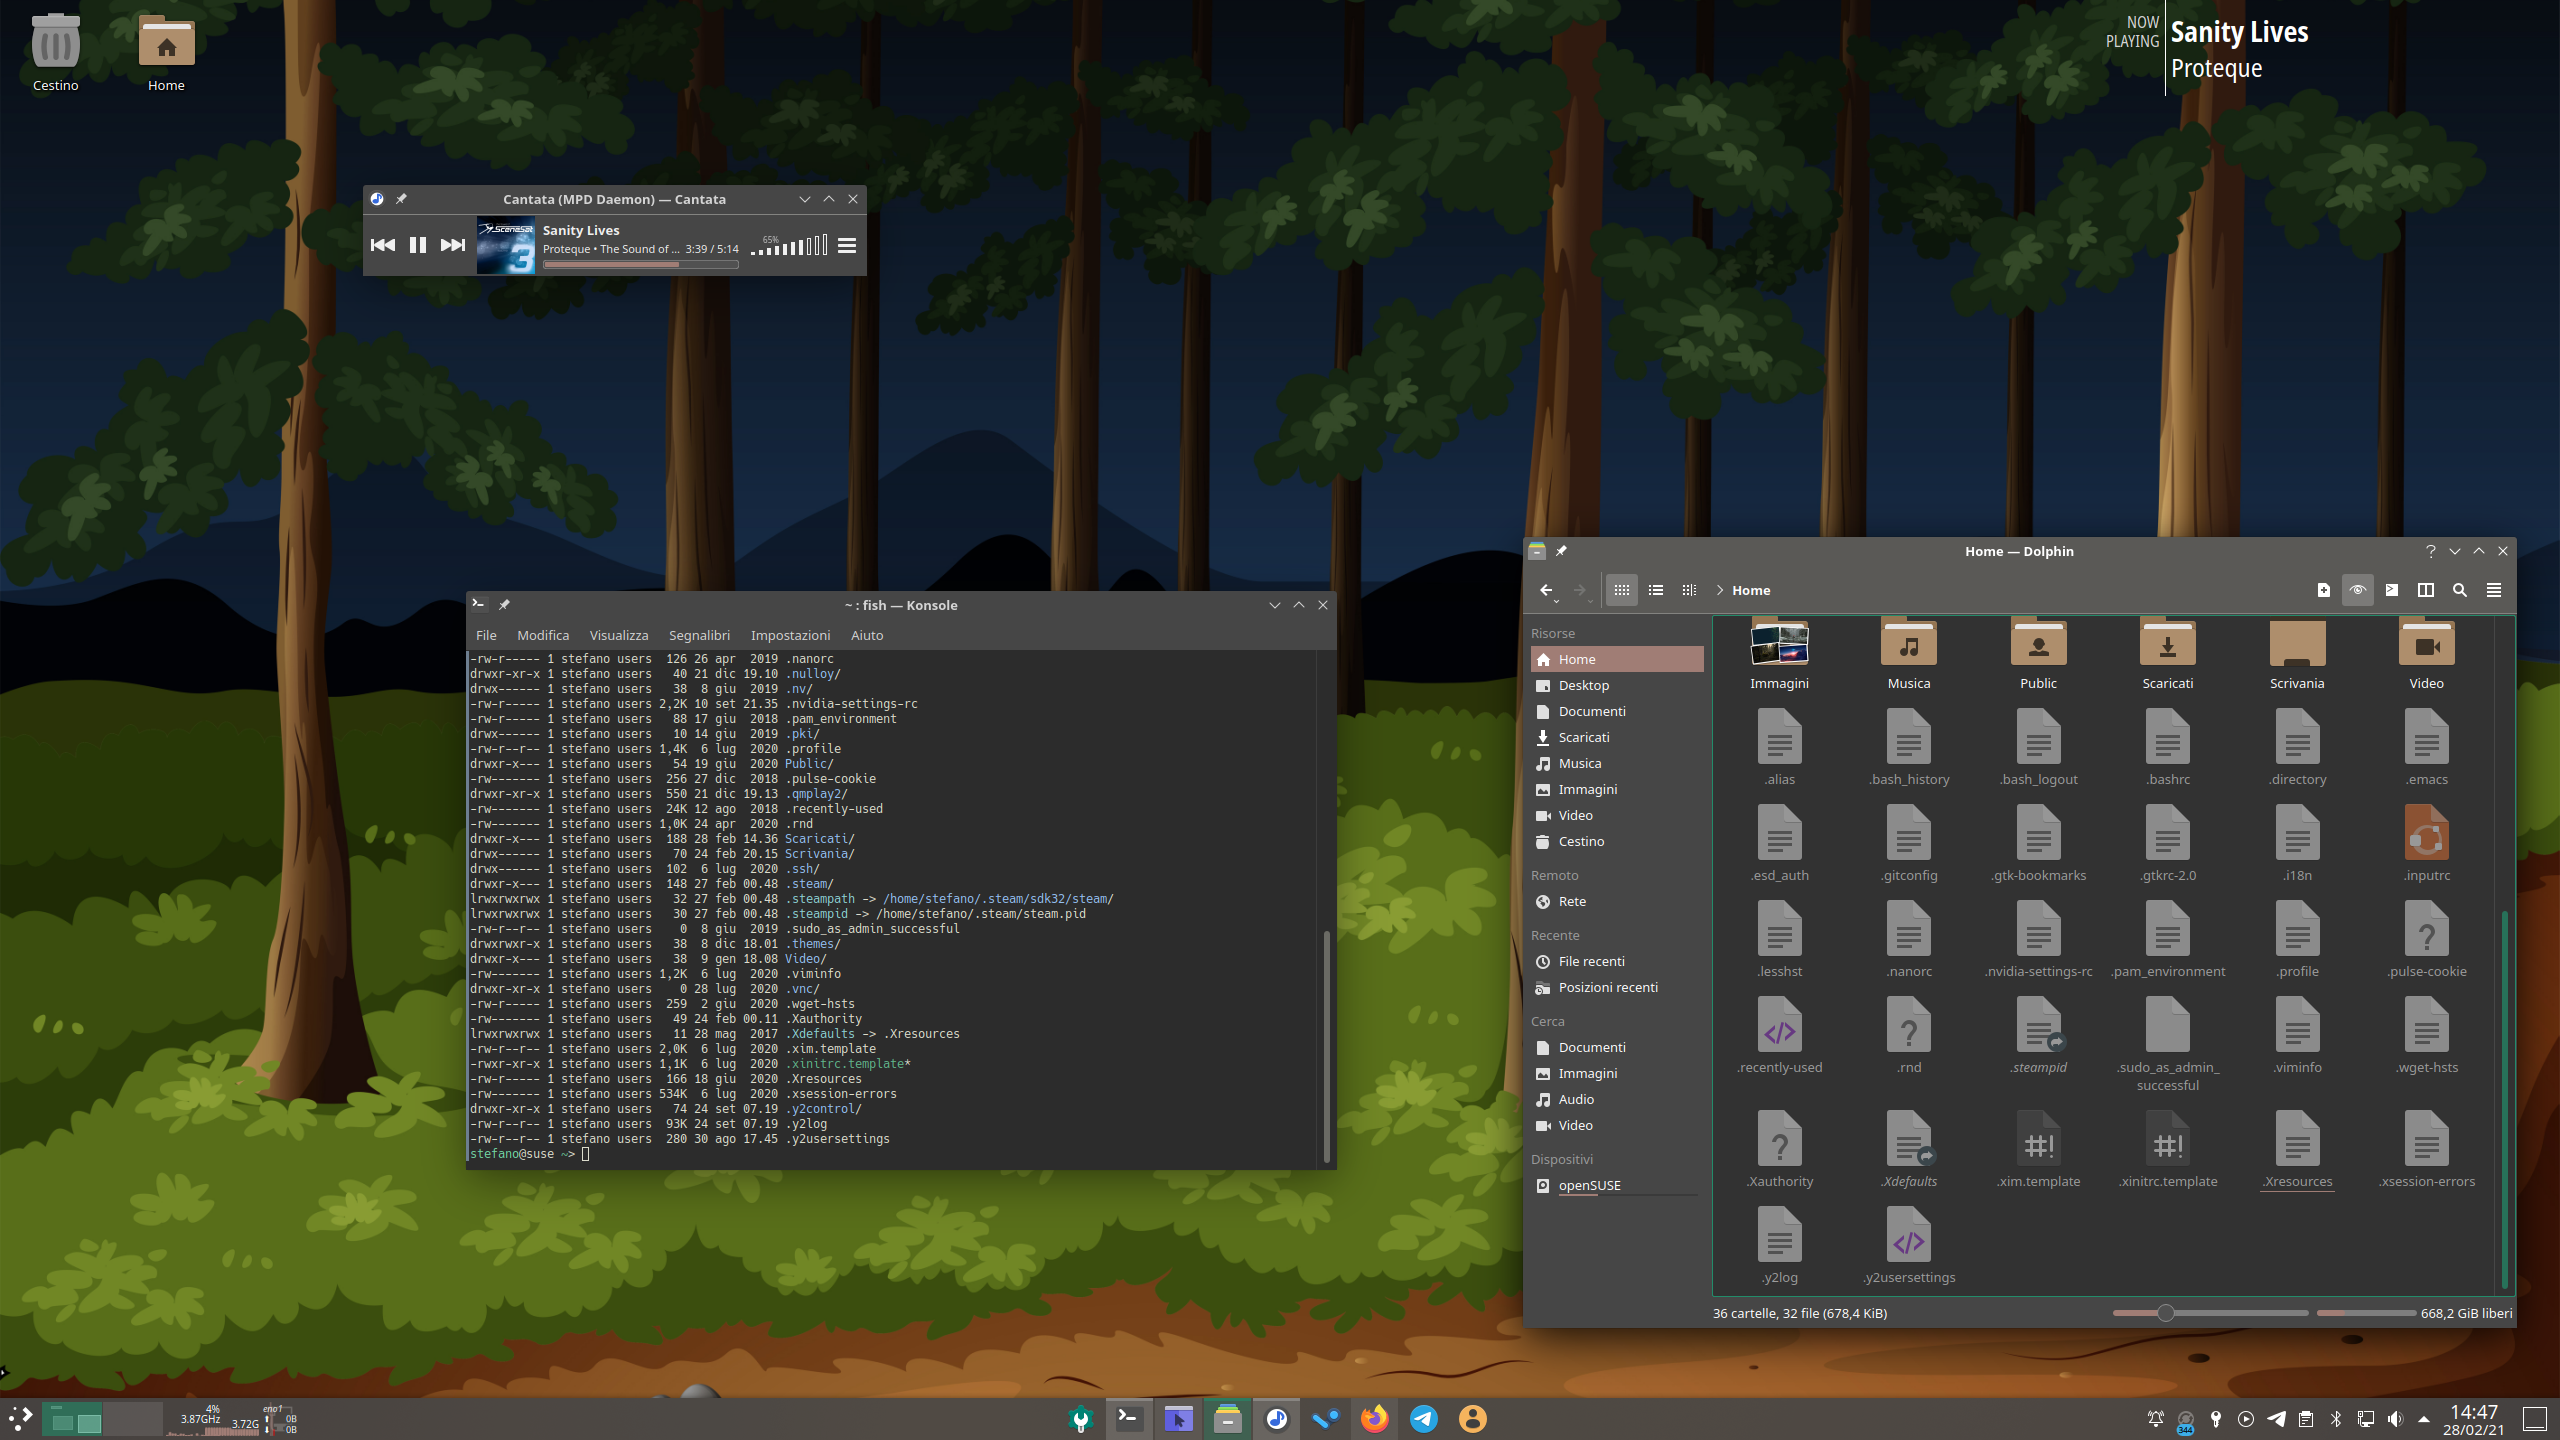Viewport: 2560px width, 1440px height.
Task: Toggle pin on Dolphin window titlebar
Action: pyautogui.click(x=1561, y=551)
